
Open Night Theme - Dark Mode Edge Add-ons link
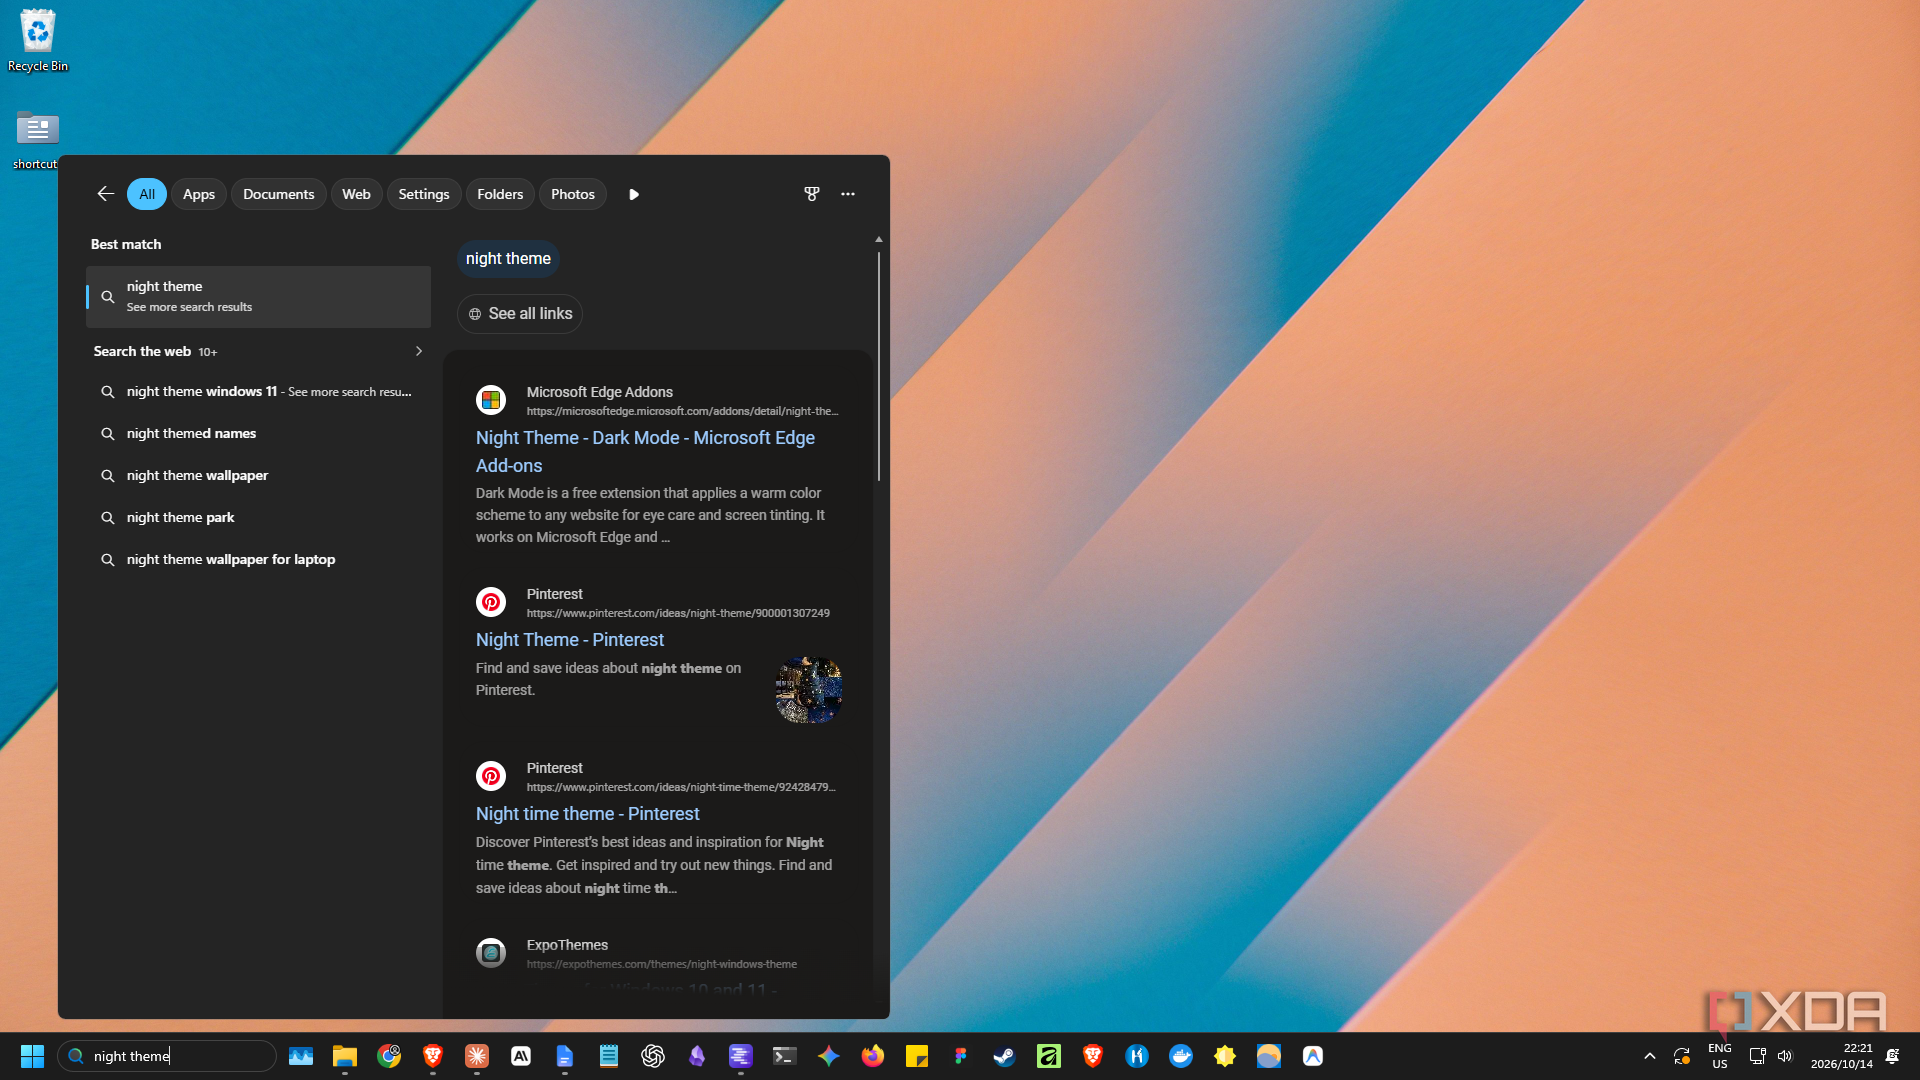click(645, 451)
